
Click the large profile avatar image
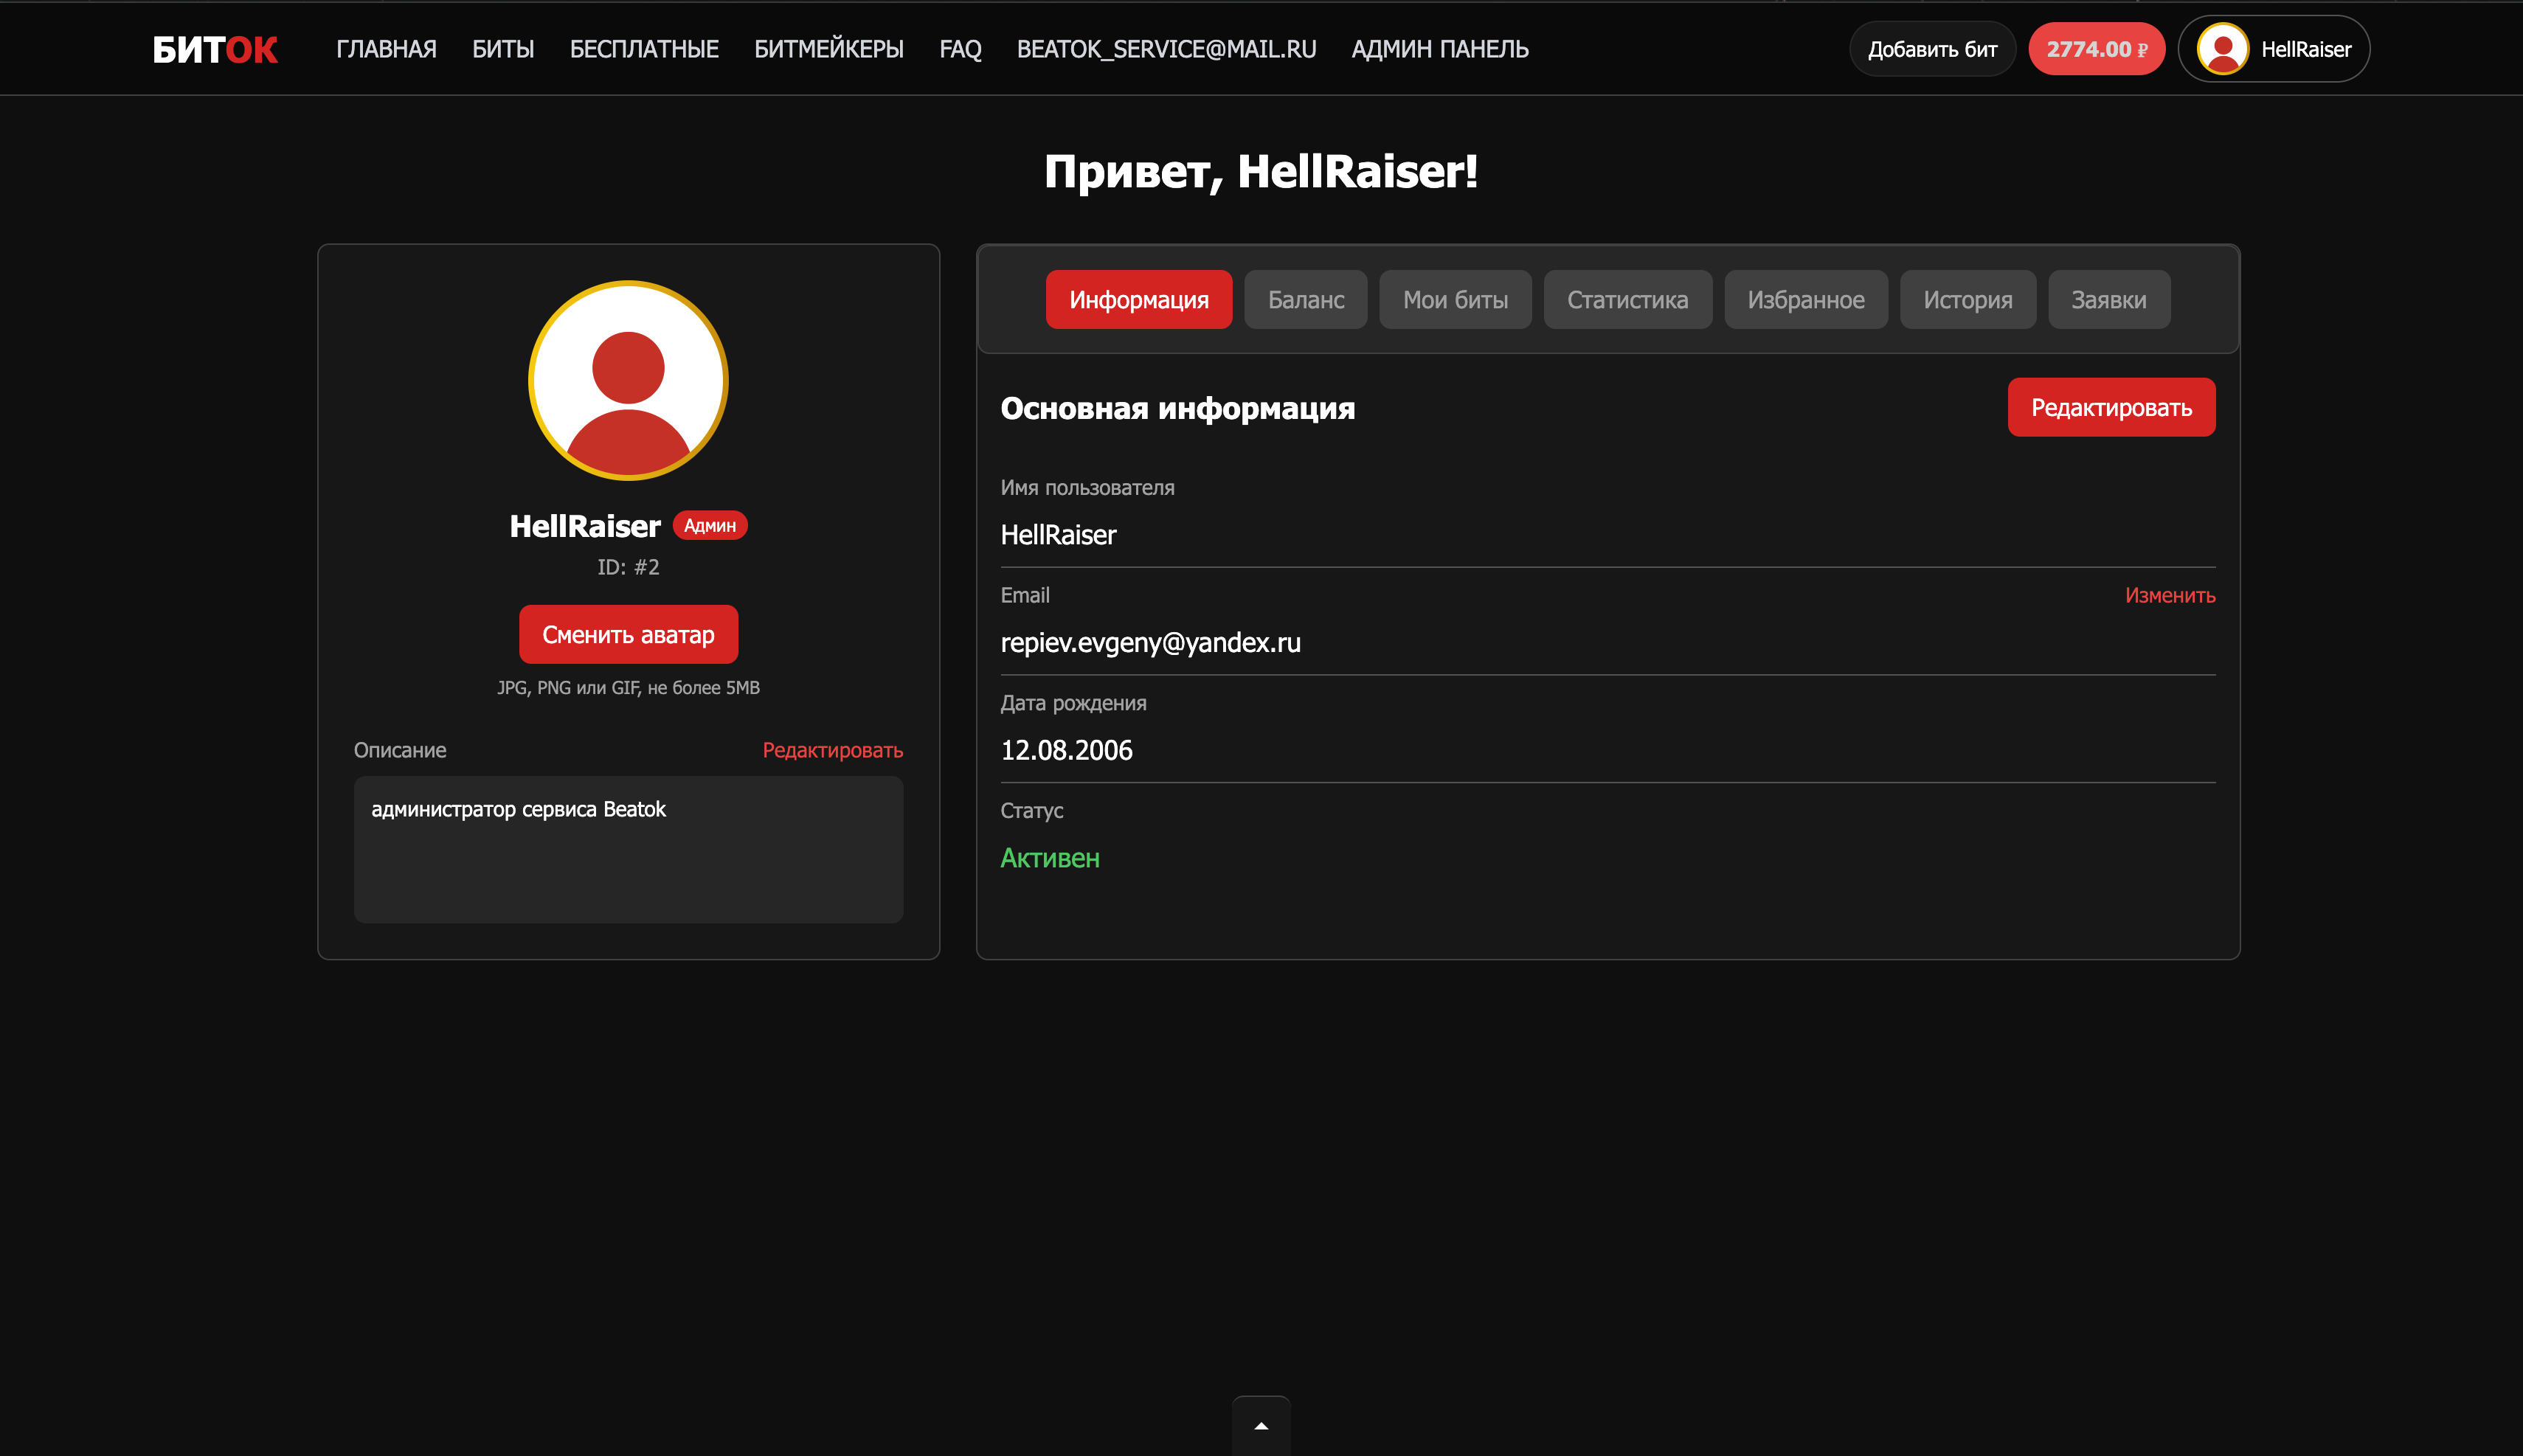click(x=628, y=380)
